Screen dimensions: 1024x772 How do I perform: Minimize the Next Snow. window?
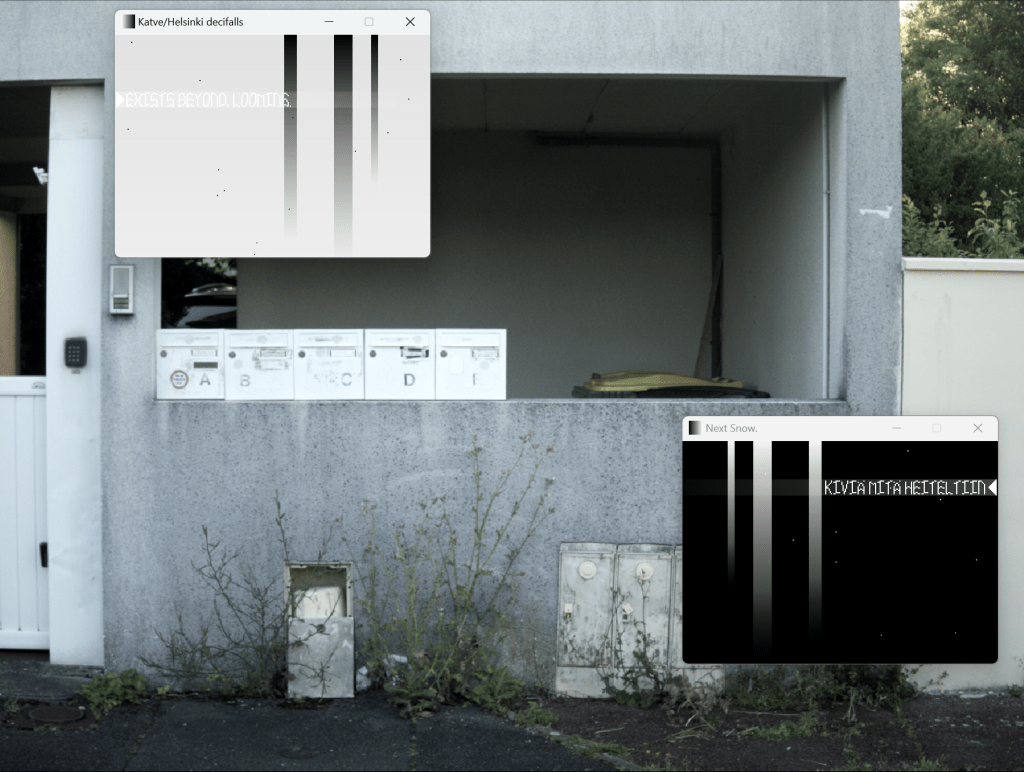coord(896,428)
